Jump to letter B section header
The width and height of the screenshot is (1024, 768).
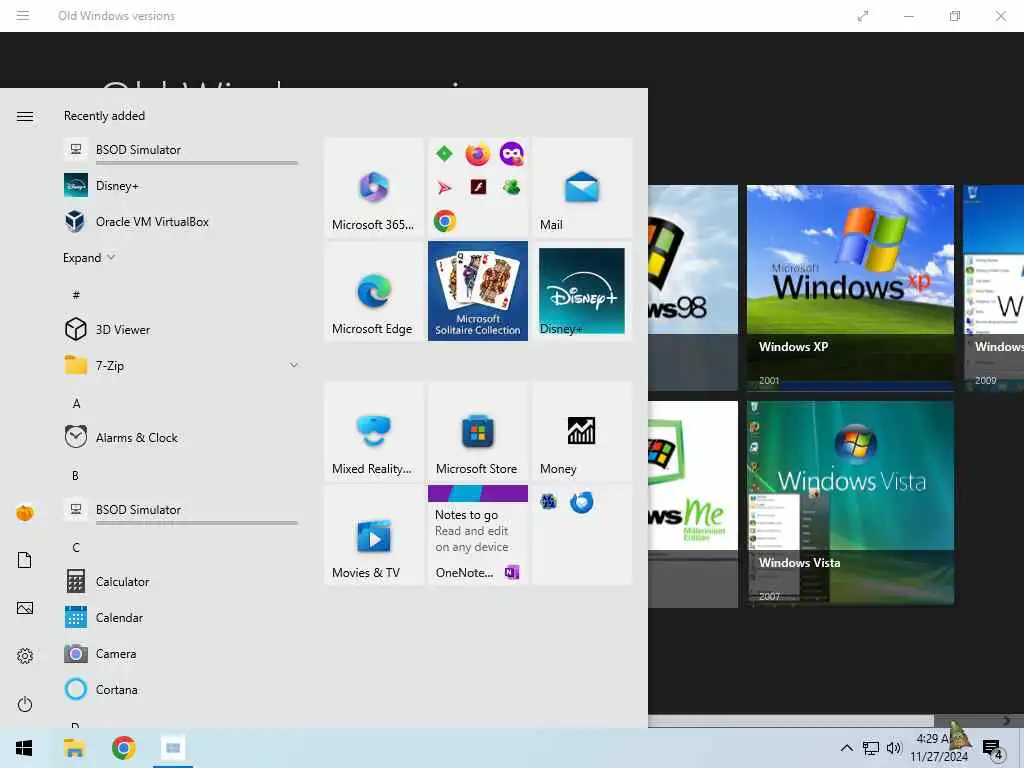pyautogui.click(x=76, y=475)
